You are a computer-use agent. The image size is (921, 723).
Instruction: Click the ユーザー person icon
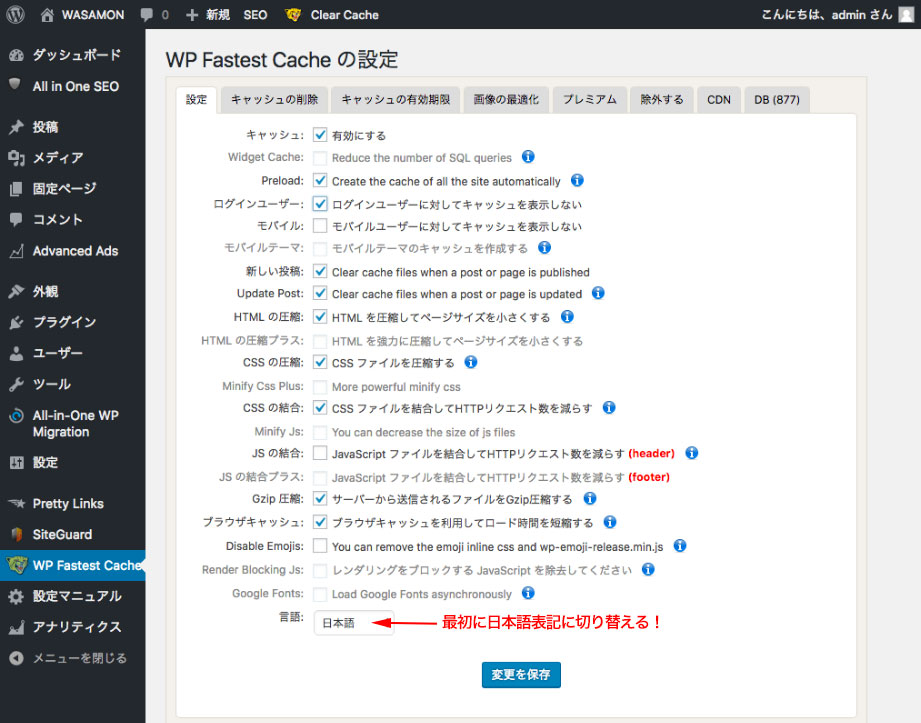click(x=16, y=353)
